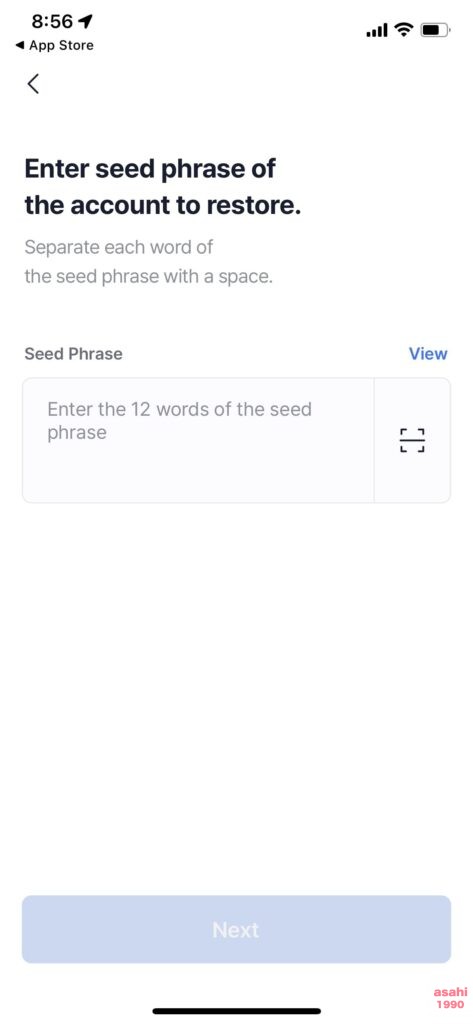Tap the home indicator bar at bottom
This screenshot has height=1024, width=473.
(236, 1011)
